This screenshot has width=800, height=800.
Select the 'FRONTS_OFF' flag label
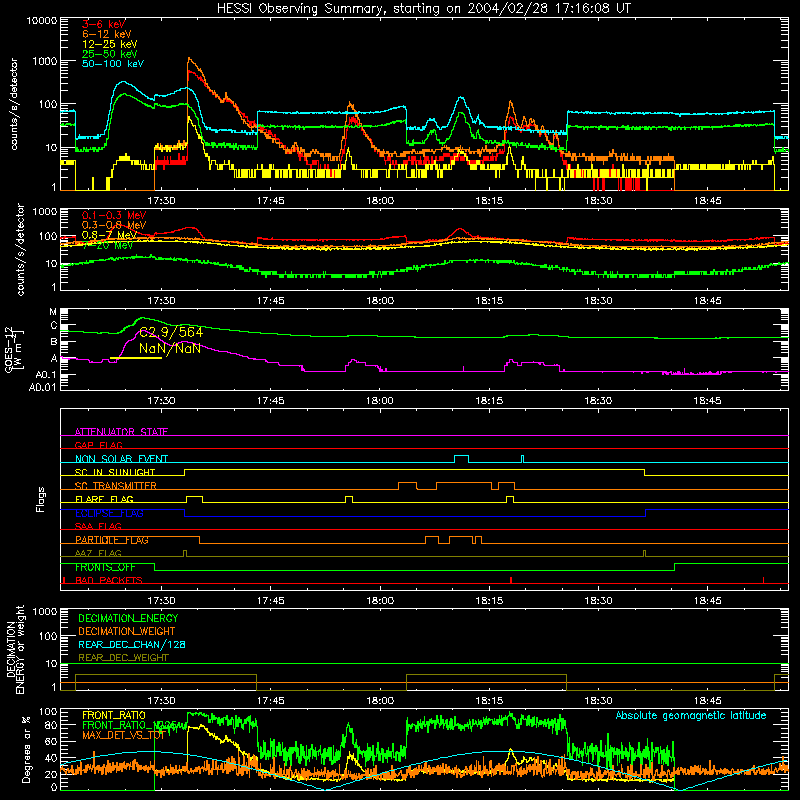[105, 567]
